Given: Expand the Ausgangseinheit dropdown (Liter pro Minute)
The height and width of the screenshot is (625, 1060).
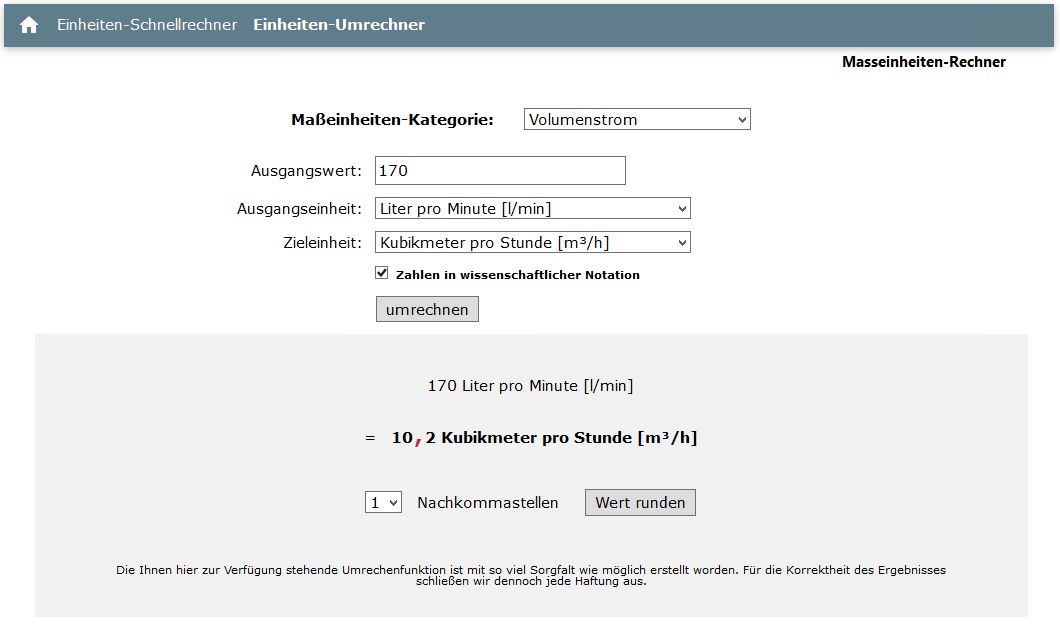Looking at the screenshot, I should [x=533, y=209].
